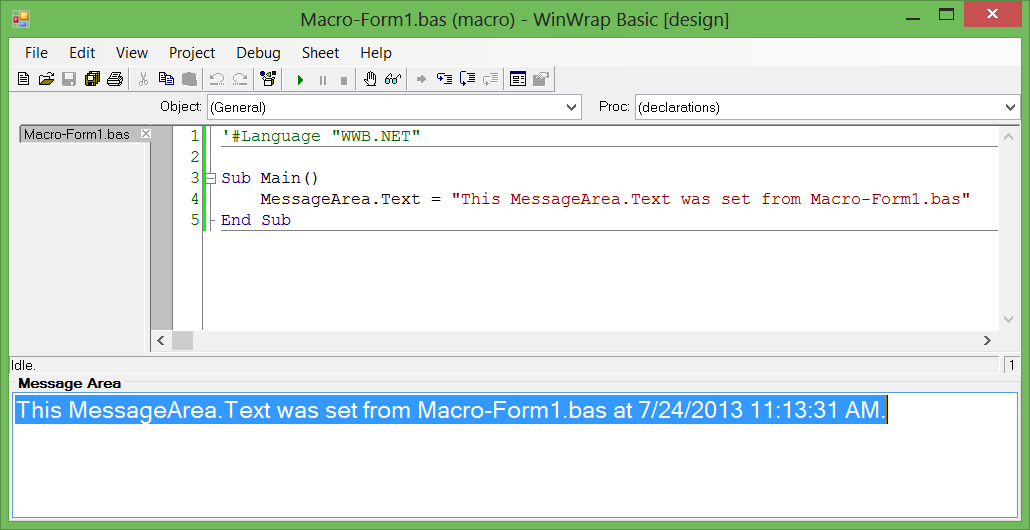Click the horizontal scrollbar right arrow
Screen dimensions: 1030x530
pos(987,341)
